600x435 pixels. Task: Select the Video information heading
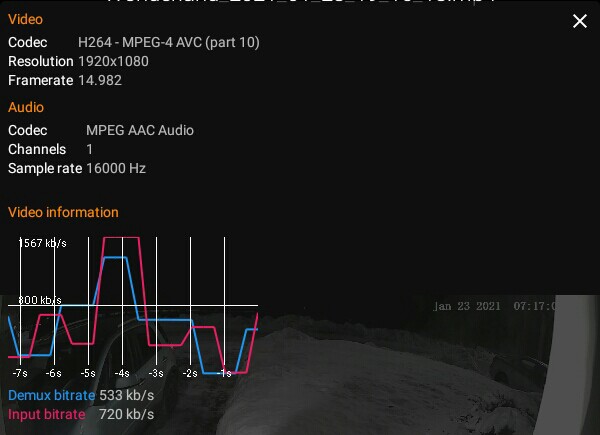(63, 212)
